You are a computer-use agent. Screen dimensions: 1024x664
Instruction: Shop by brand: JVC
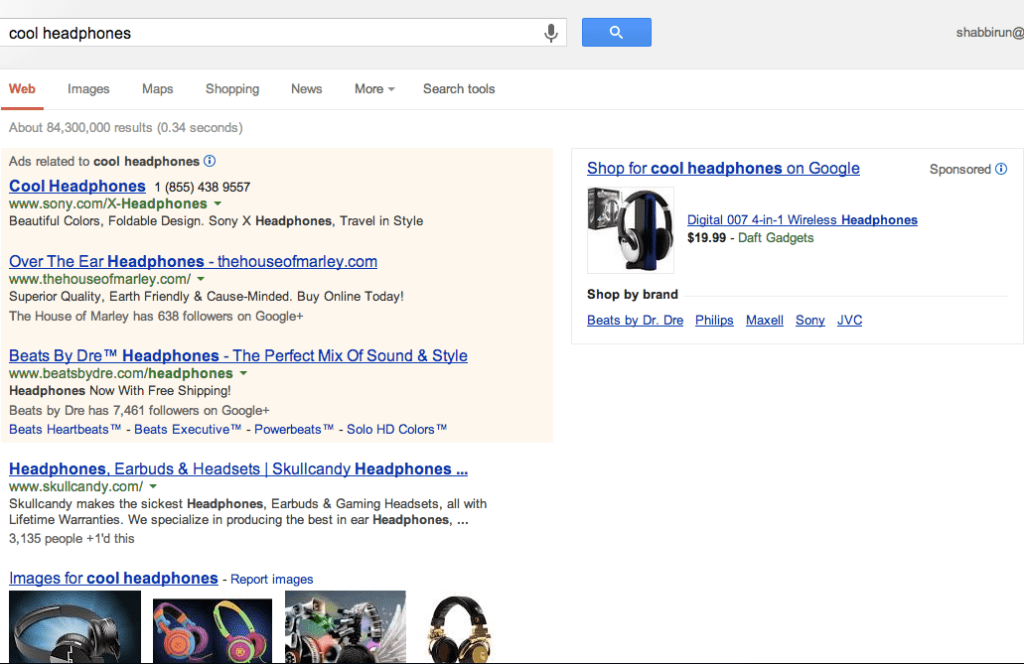[850, 321]
